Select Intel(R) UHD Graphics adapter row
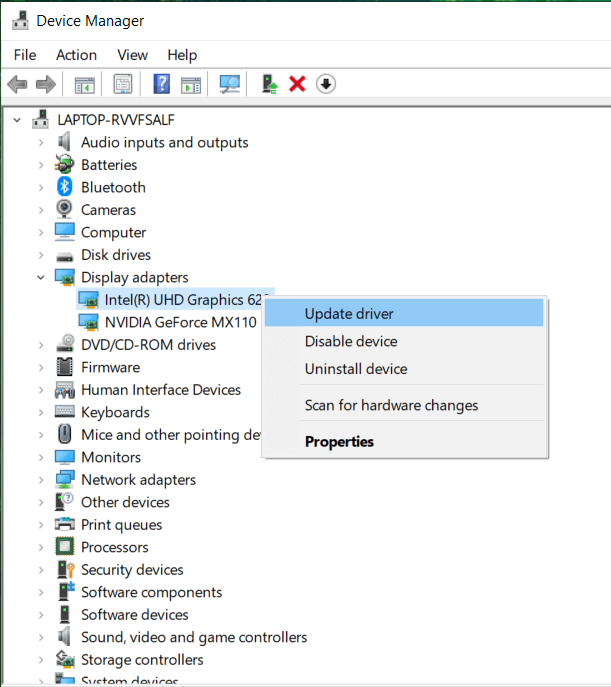Image resolution: width=611 pixels, height=687 pixels. pyautogui.click(x=175, y=300)
